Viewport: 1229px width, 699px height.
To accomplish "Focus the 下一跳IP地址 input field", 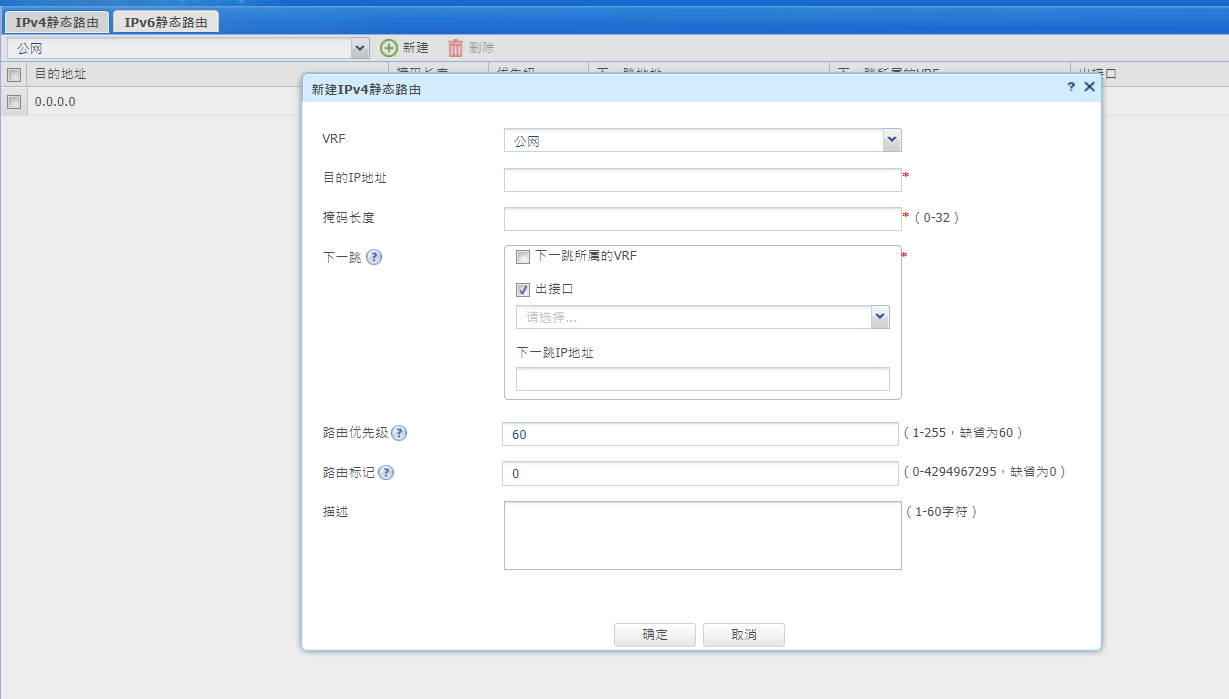I will coord(703,379).
